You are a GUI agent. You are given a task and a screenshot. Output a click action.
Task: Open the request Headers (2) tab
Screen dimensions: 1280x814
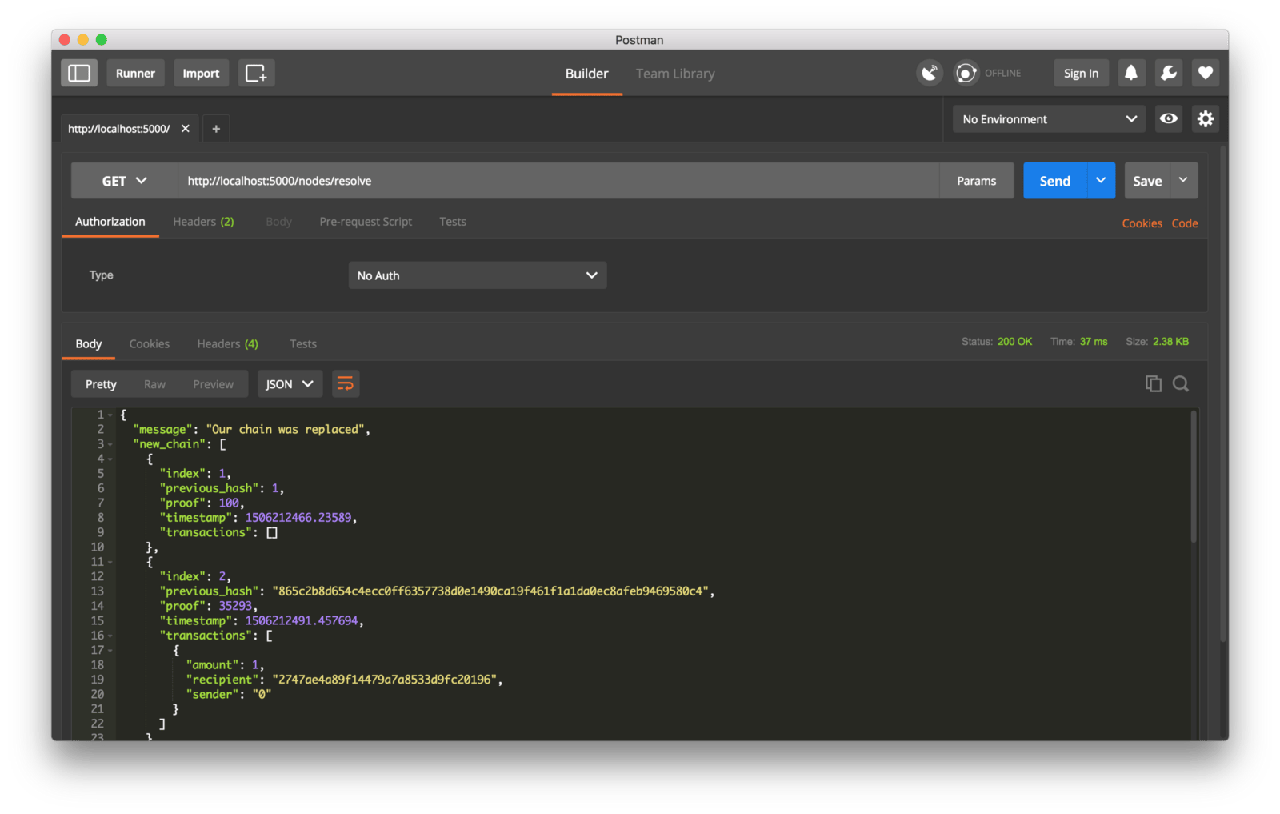(203, 222)
